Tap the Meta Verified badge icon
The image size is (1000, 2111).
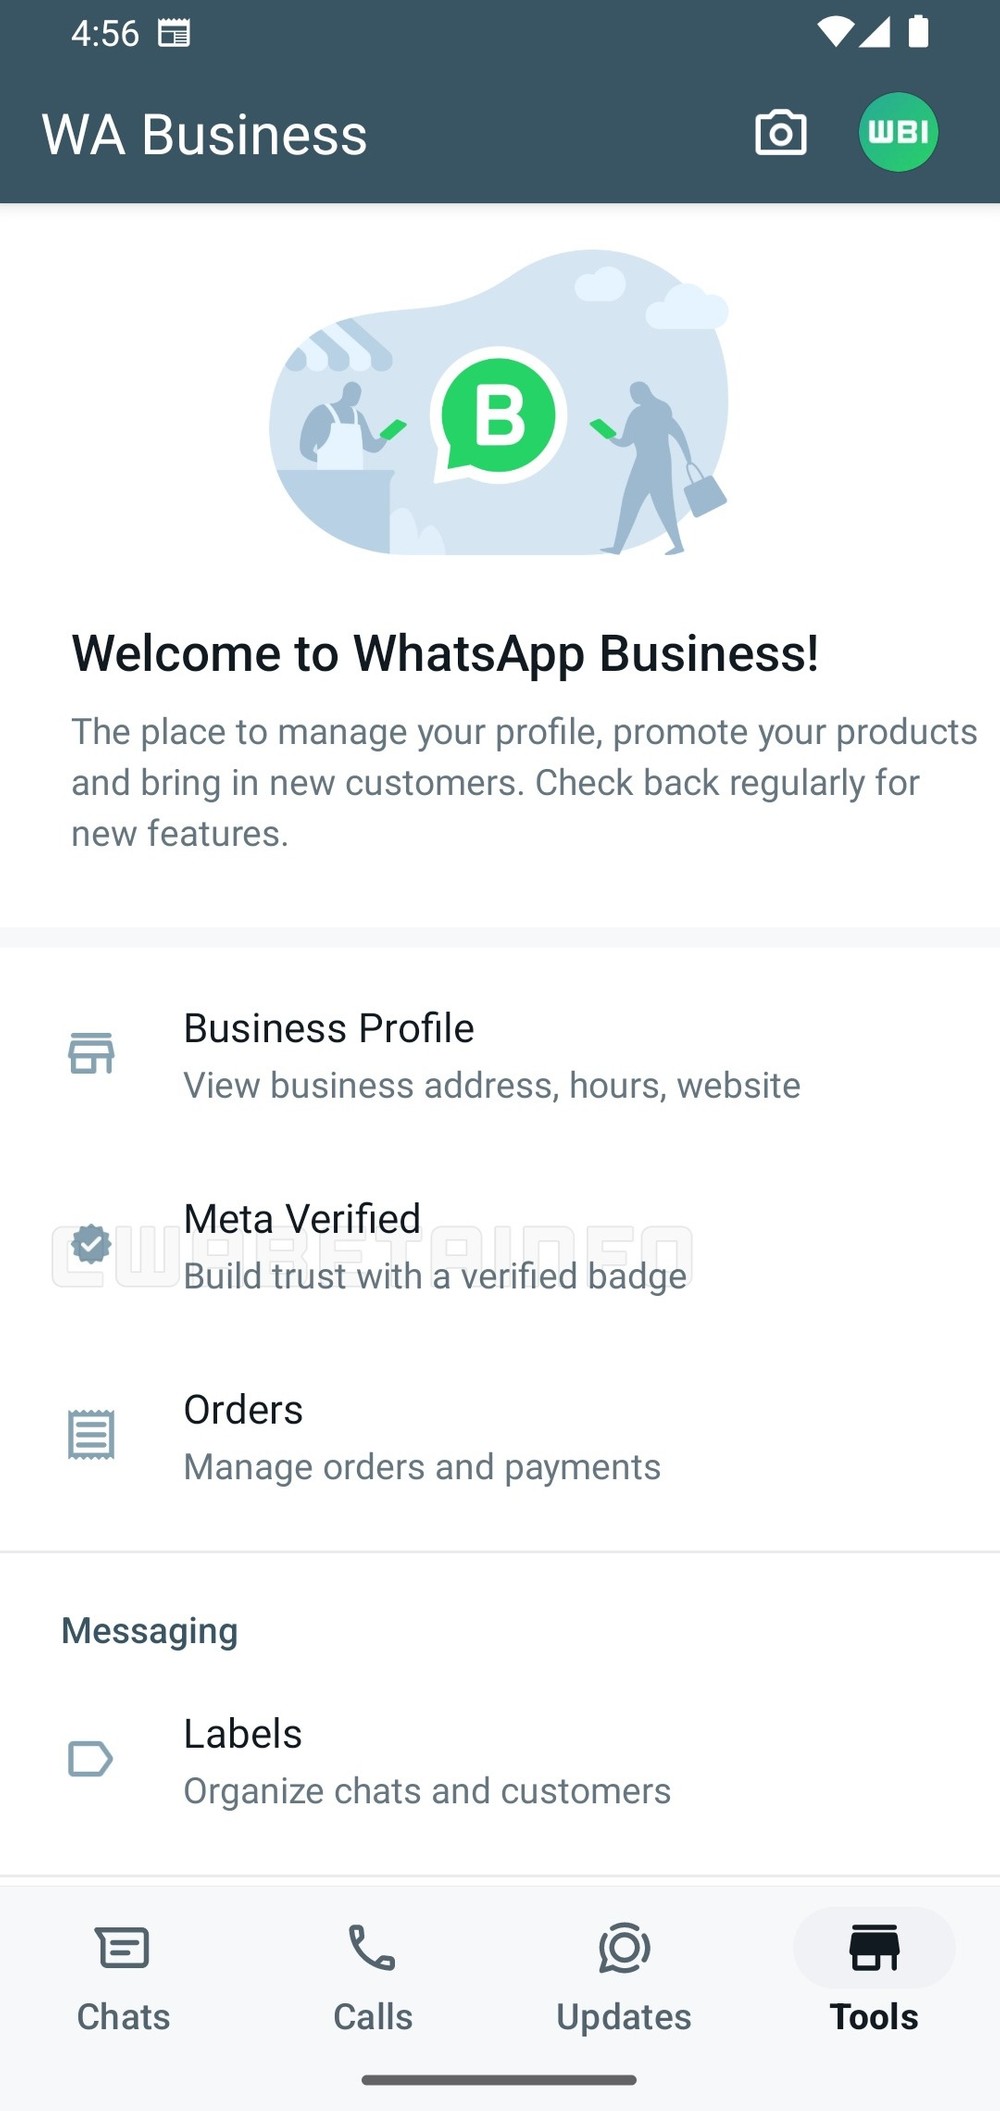click(91, 1245)
